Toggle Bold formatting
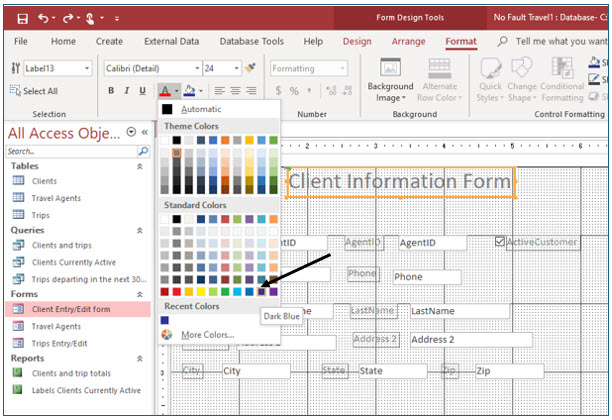This screenshot has height=420, width=612. point(111,91)
